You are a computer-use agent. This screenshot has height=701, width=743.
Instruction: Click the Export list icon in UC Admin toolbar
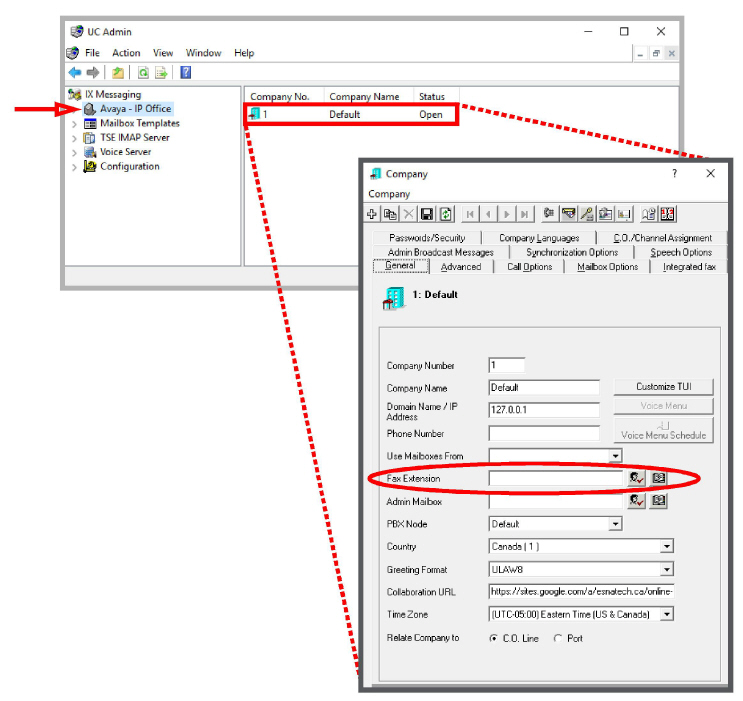[161, 73]
